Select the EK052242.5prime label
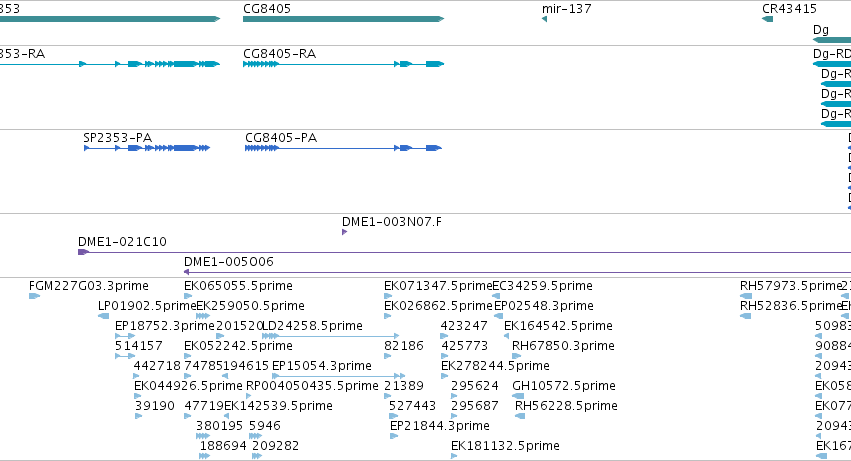This screenshot has width=851, height=461. (x=238, y=346)
